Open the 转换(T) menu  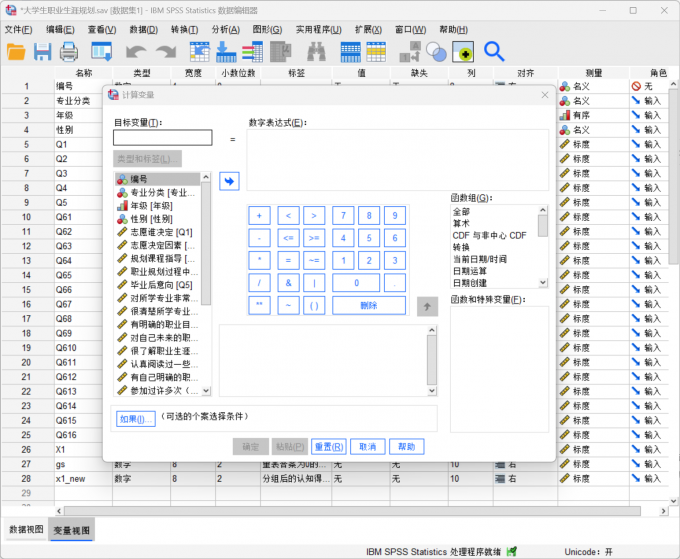(x=184, y=29)
